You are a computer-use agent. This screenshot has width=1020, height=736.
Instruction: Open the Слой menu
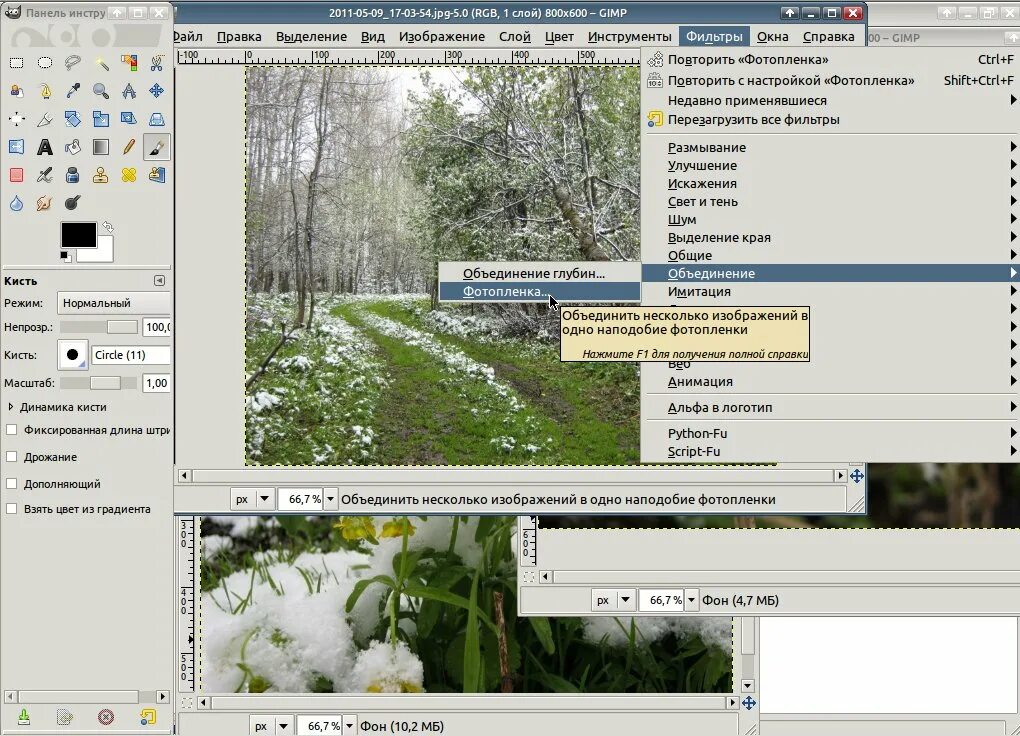(x=515, y=36)
